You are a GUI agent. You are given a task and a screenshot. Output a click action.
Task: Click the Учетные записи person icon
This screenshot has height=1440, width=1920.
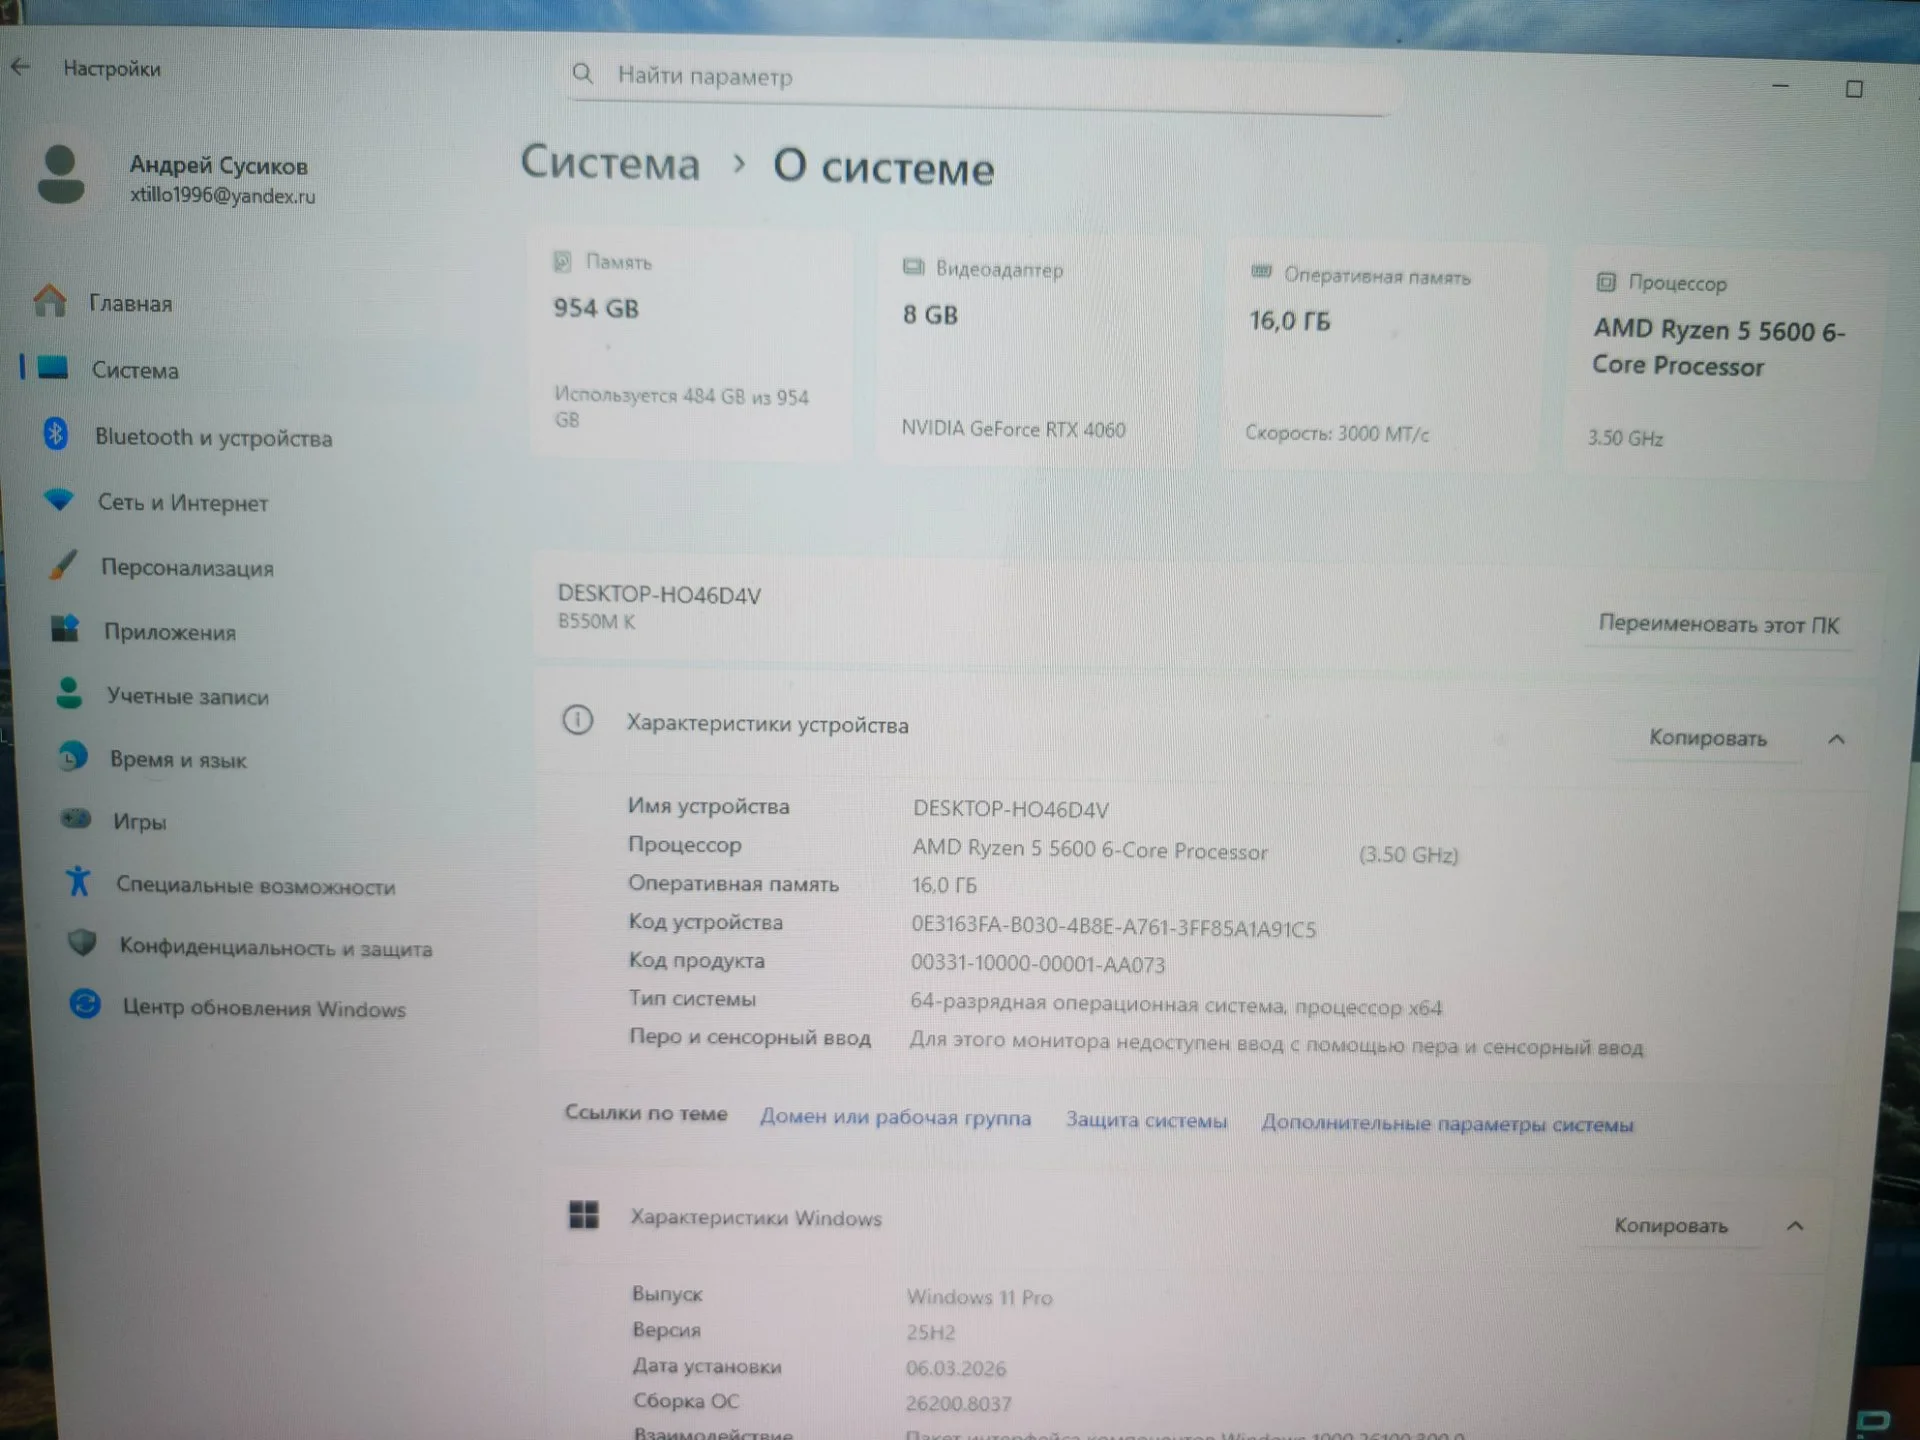pyautogui.click(x=69, y=693)
